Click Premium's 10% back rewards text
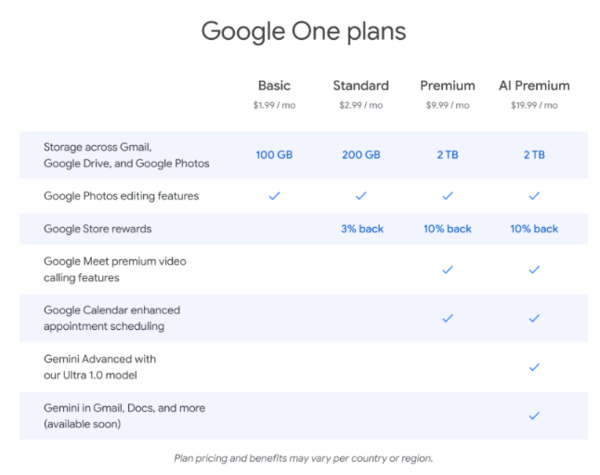The height and width of the screenshot is (475, 600). (447, 229)
